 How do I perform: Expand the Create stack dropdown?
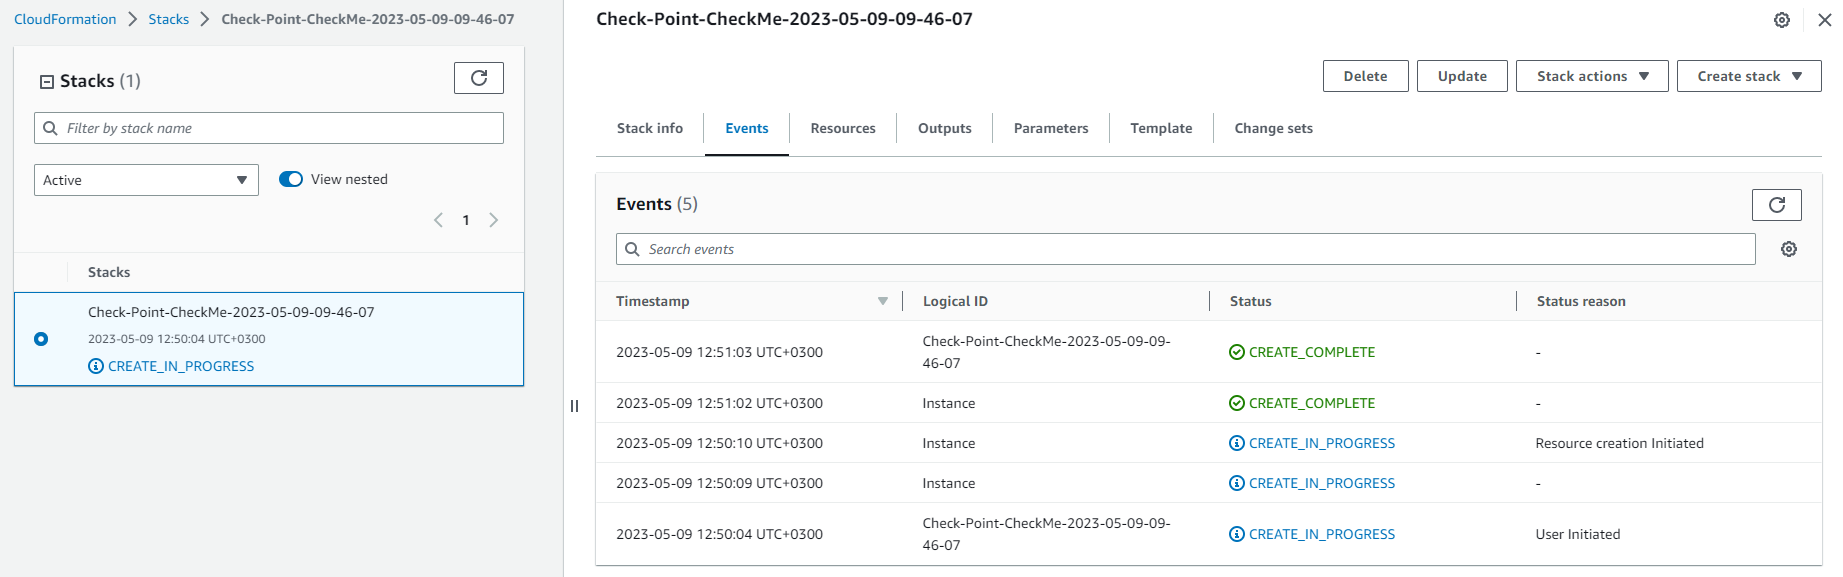1749,76
